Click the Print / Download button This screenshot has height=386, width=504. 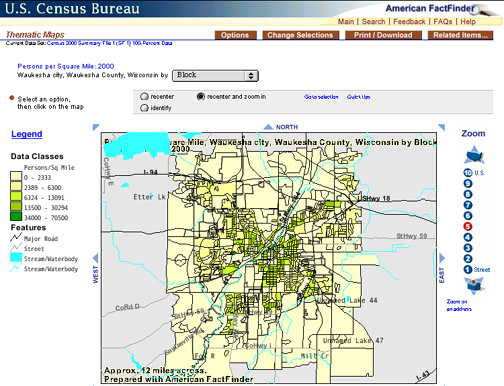click(x=383, y=35)
